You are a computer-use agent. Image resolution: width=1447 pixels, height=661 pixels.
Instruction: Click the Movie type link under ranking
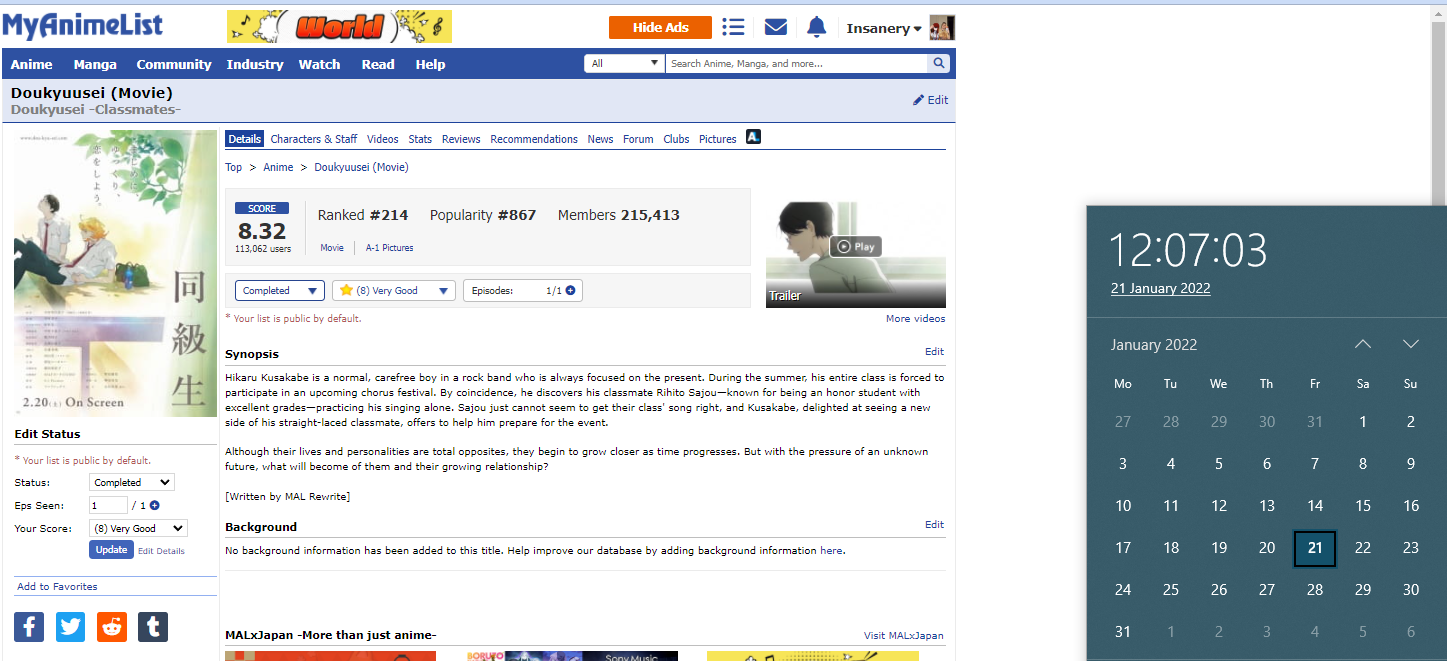332,248
